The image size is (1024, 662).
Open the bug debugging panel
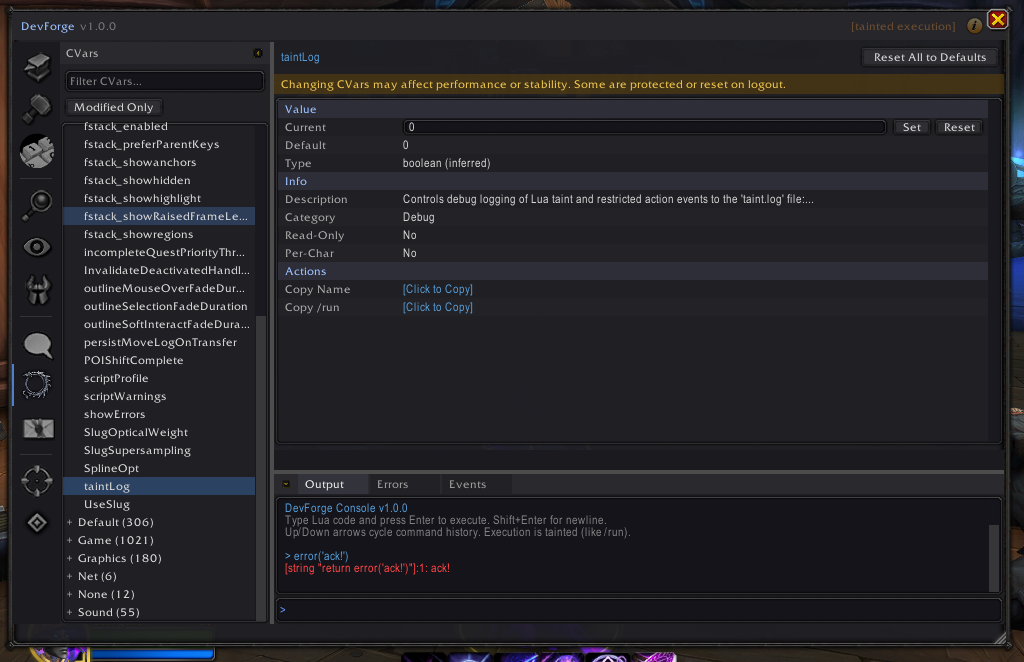point(36,290)
